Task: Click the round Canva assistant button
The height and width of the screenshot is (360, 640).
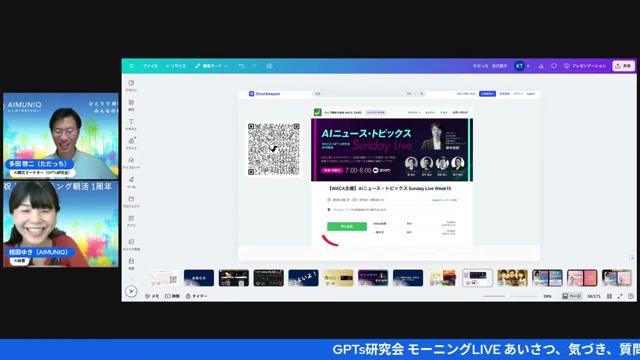Action: point(131,291)
